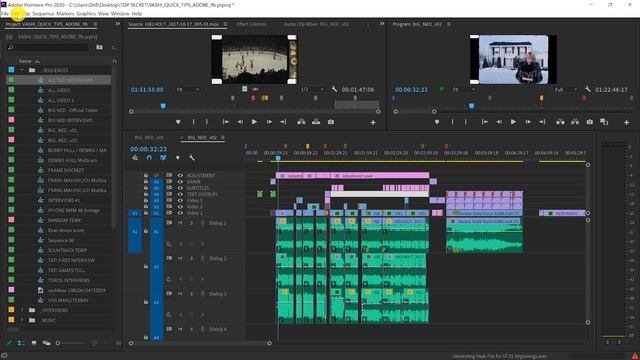This screenshot has height=360, width=640.
Task: Open Program monitor button editor plus icon
Action: pos(626,122)
